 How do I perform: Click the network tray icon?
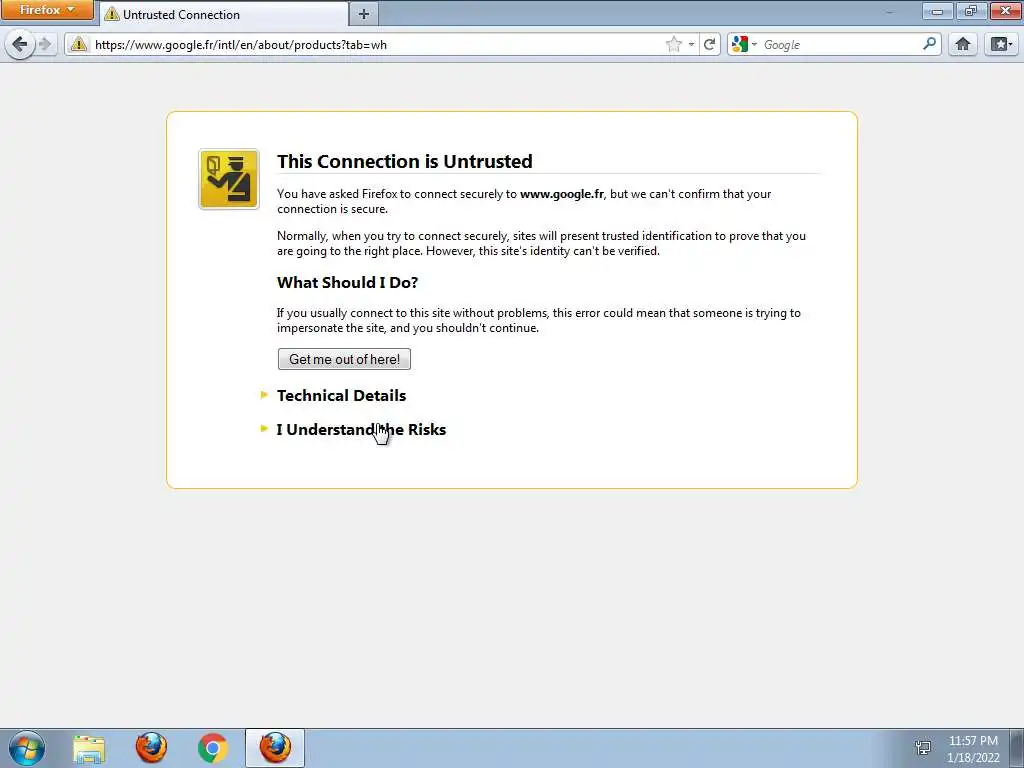[x=923, y=748]
